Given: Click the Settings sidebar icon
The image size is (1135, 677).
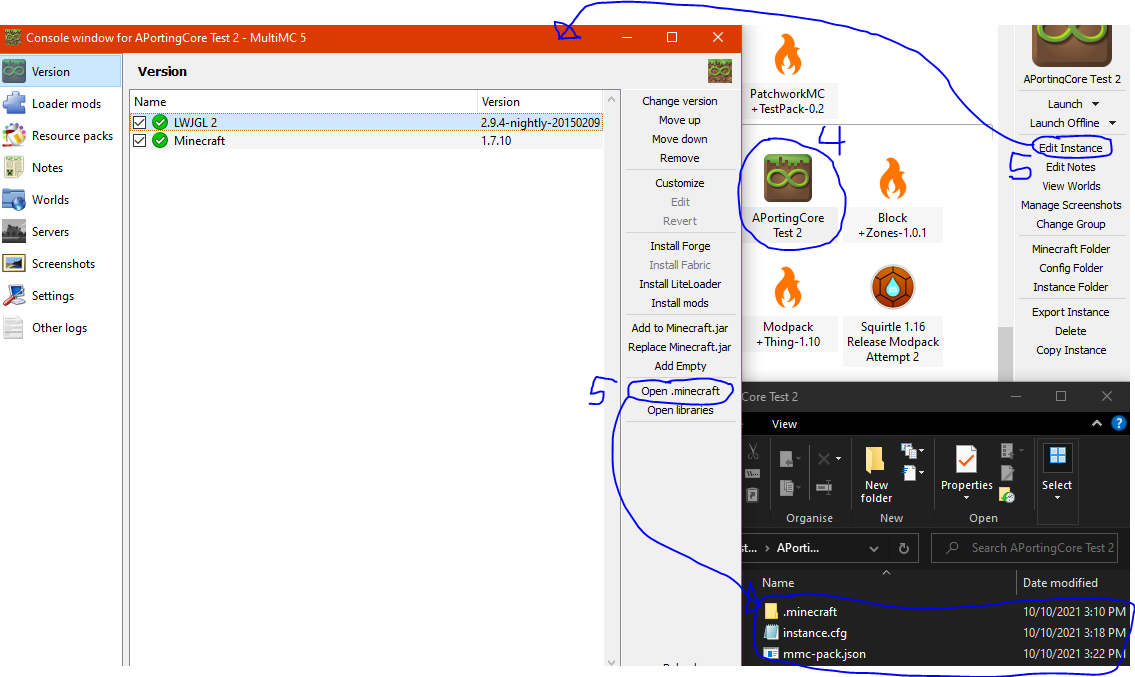Looking at the screenshot, I should 14,295.
